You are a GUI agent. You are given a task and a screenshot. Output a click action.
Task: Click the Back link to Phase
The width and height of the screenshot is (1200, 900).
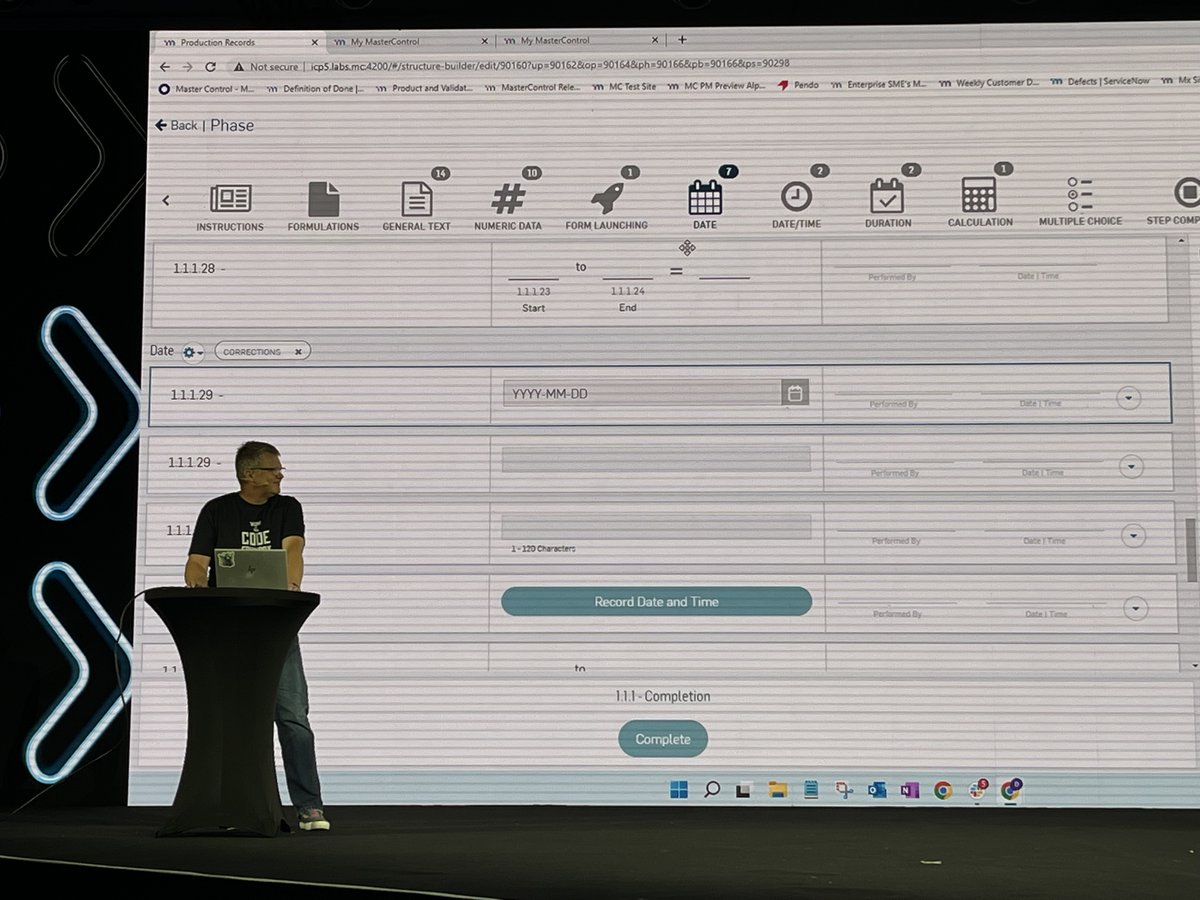pos(176,125)
